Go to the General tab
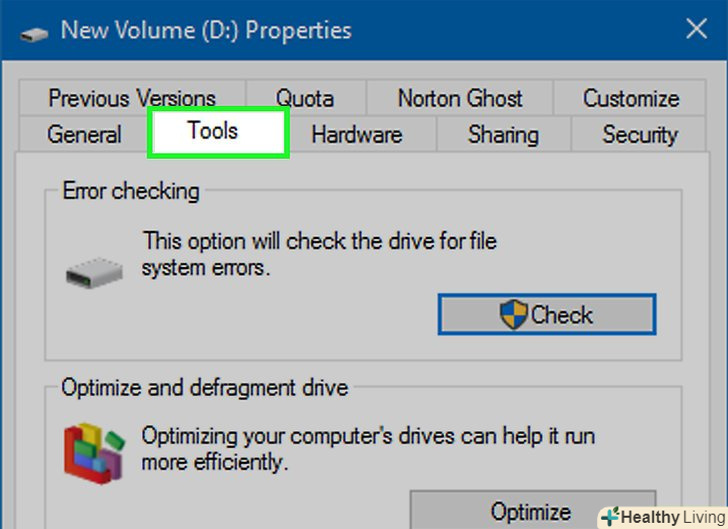The width and height of the screenshot is (728, 529). tap(84, 134)
